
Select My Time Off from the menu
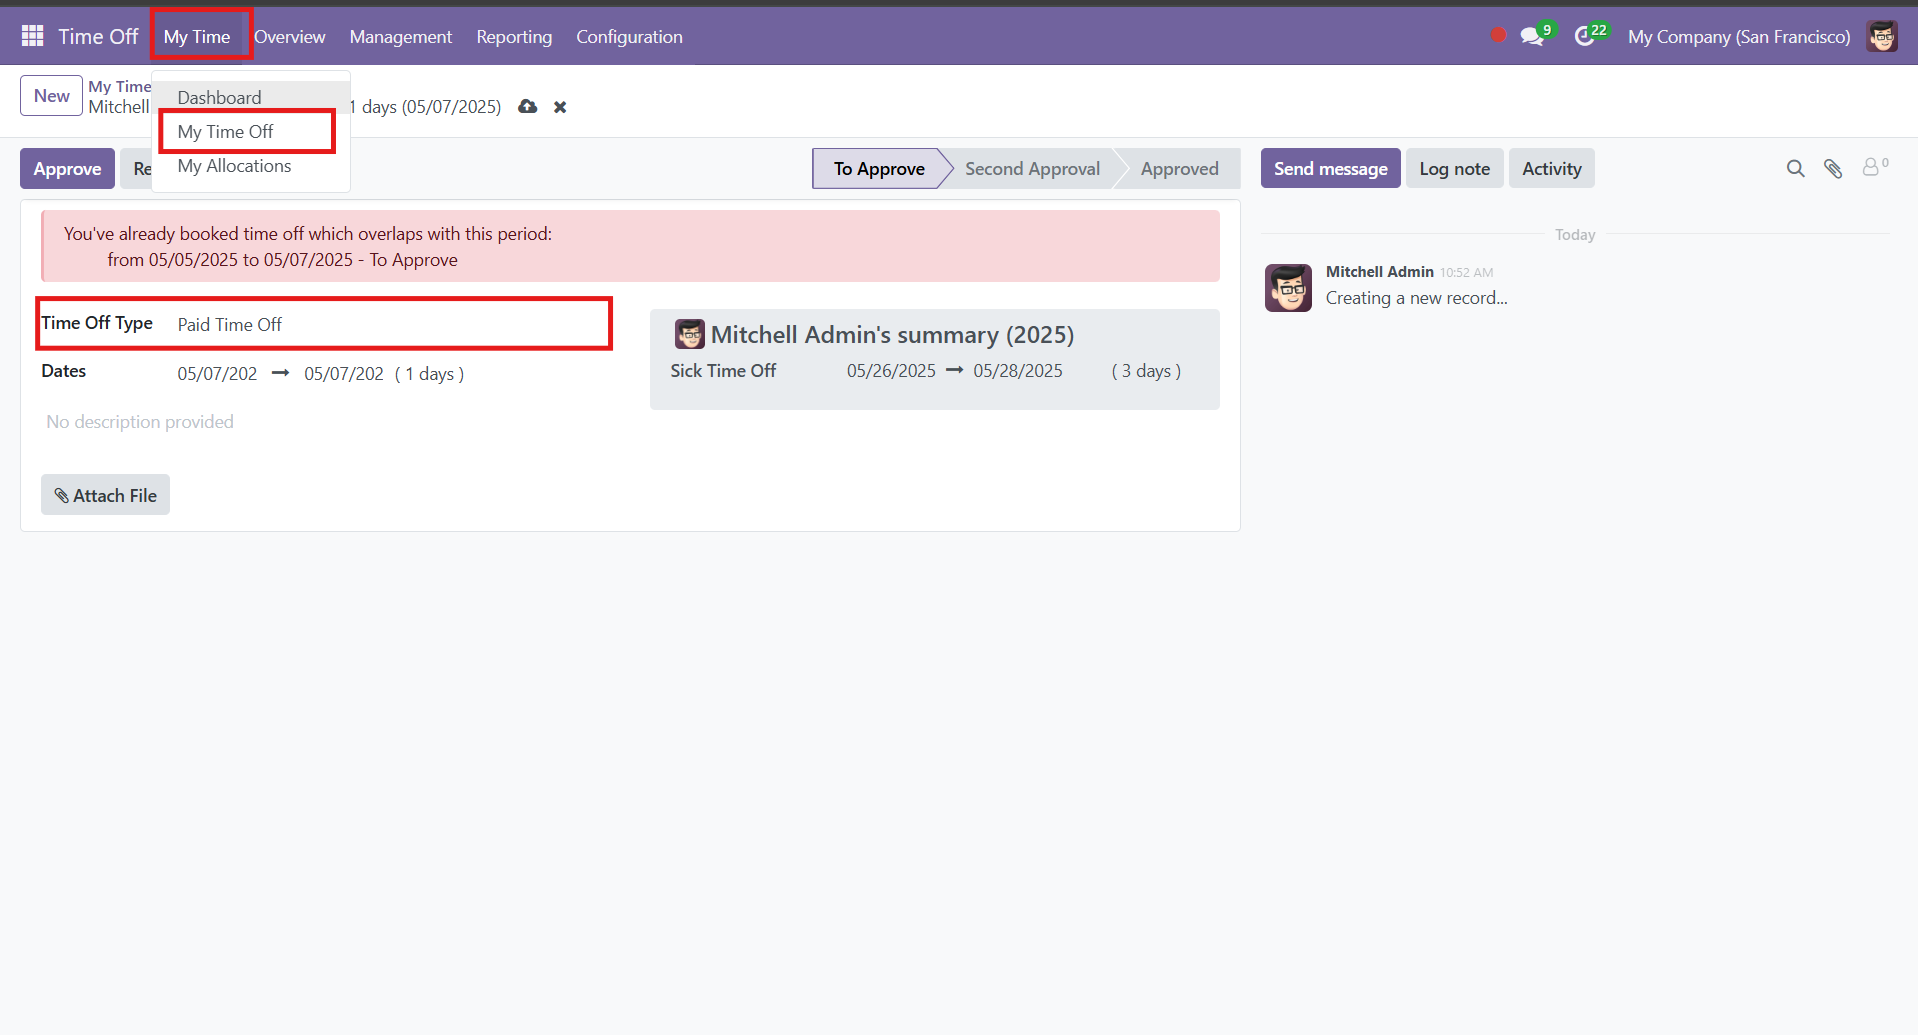click(x=224, y=131)
